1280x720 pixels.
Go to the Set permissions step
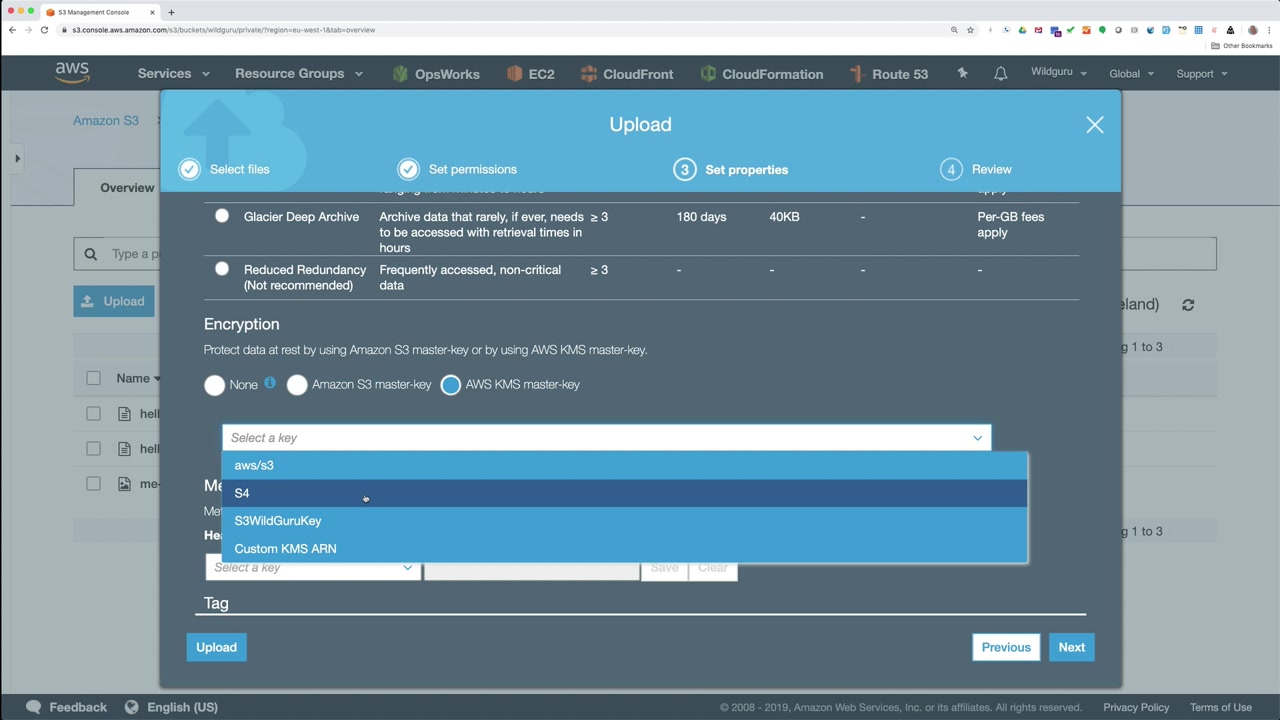point(473,169)
